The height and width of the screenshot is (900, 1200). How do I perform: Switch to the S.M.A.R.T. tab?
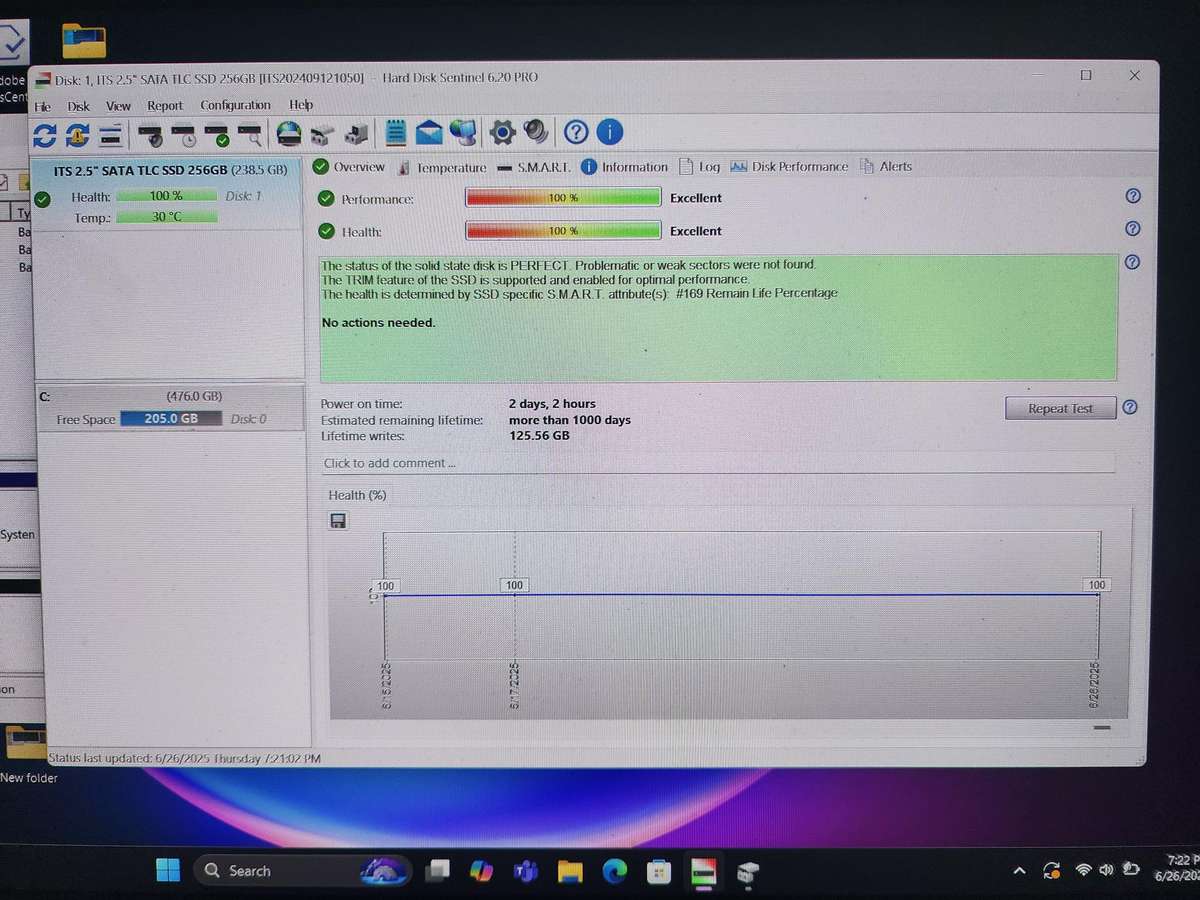pos(539,167)
